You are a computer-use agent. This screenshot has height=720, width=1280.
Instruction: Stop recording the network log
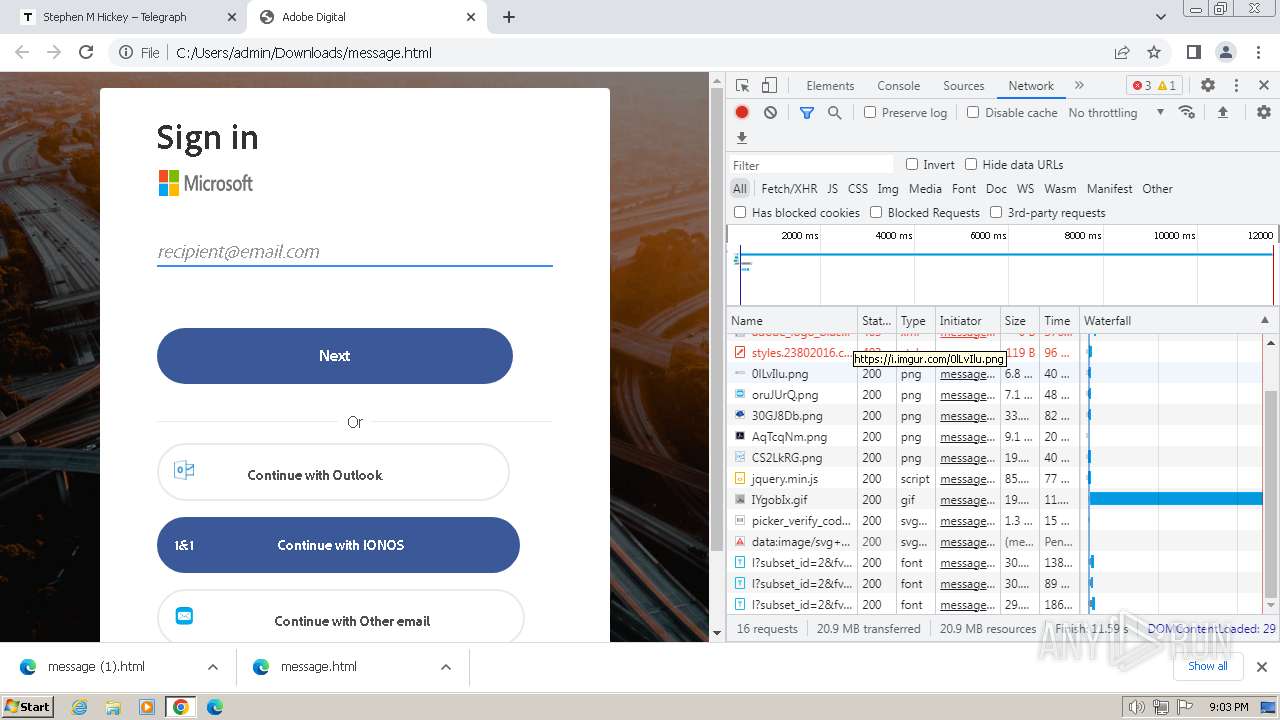point(742,113)
